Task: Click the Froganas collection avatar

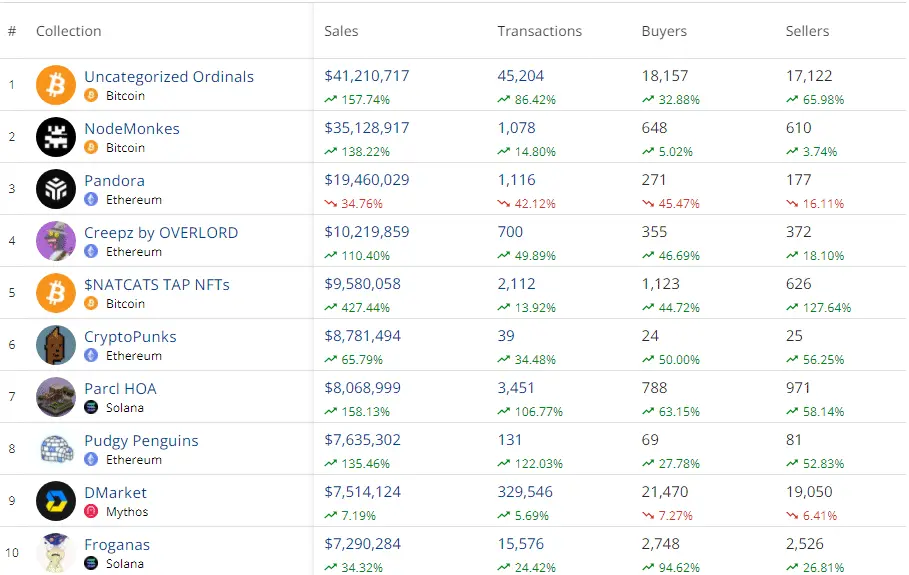Action: (x=56, y=553)
